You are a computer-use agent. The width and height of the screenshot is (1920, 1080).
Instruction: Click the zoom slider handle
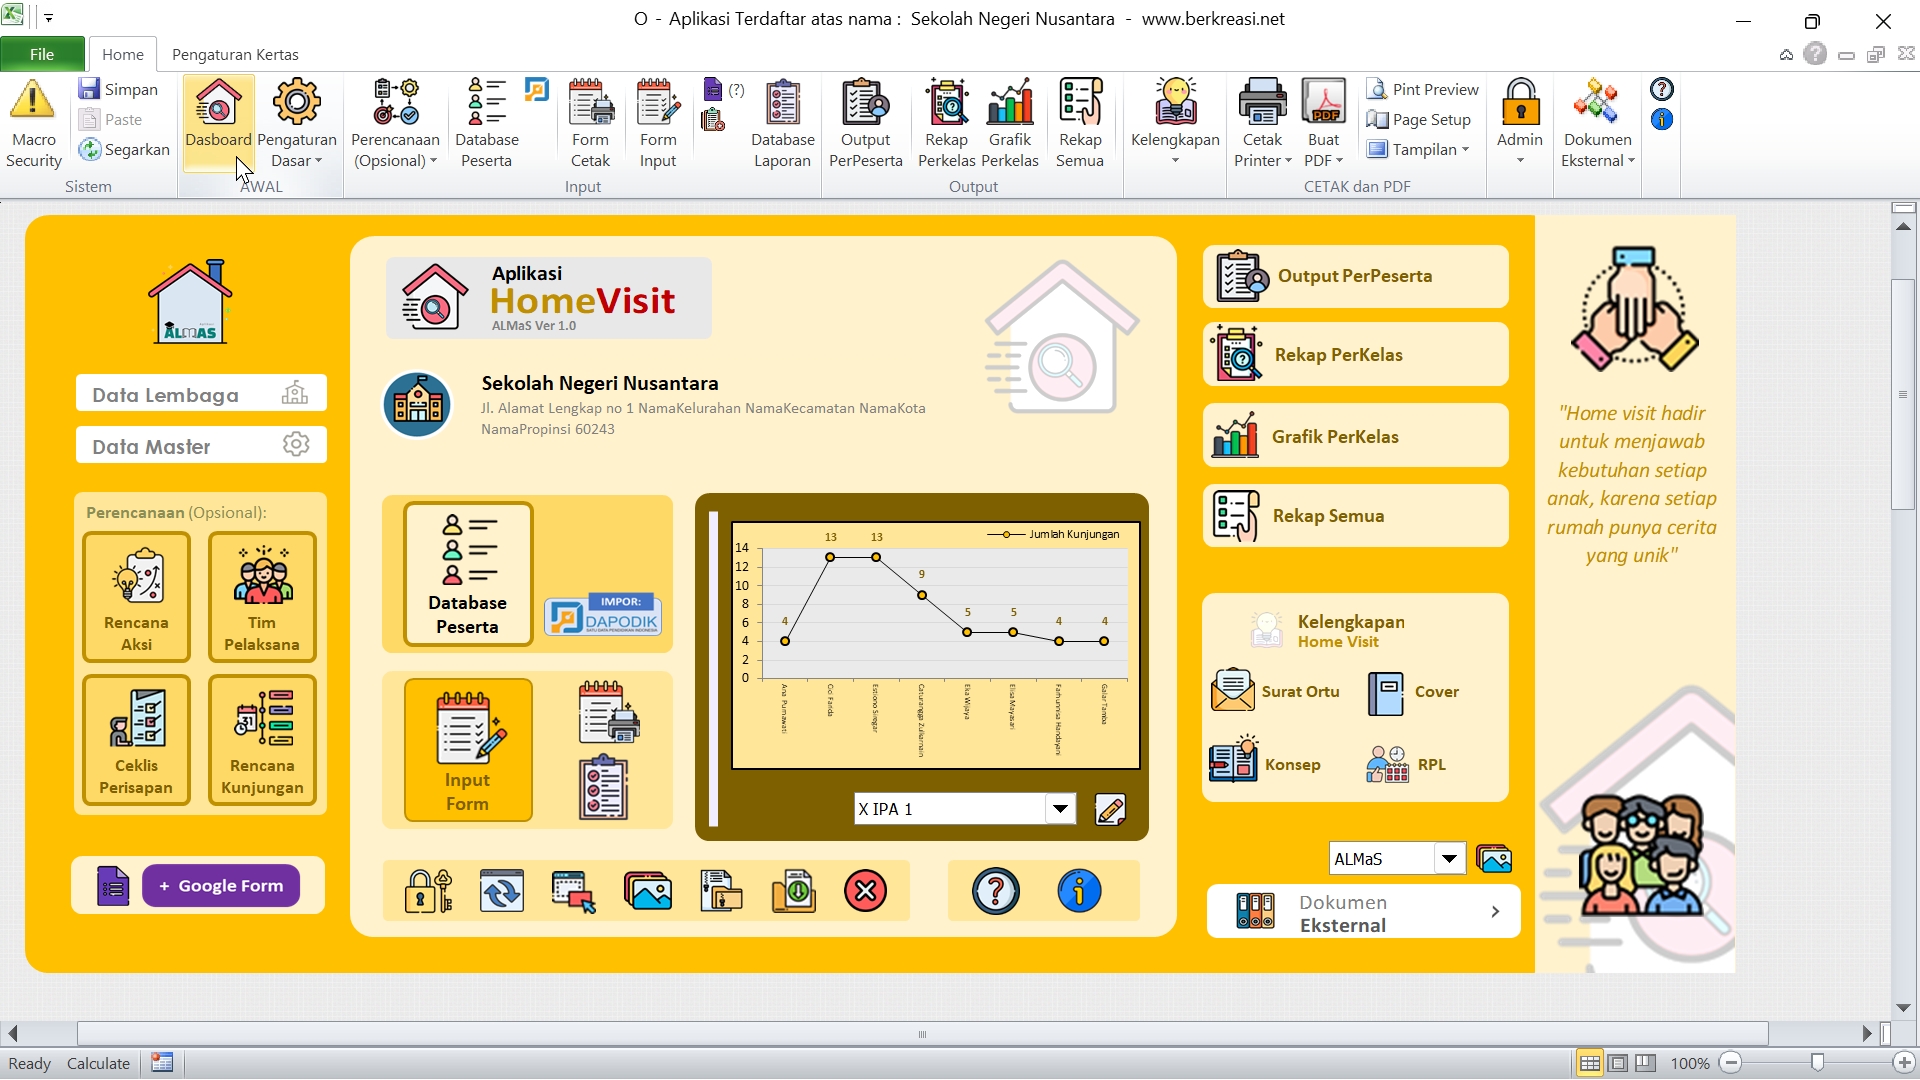1817,1063
